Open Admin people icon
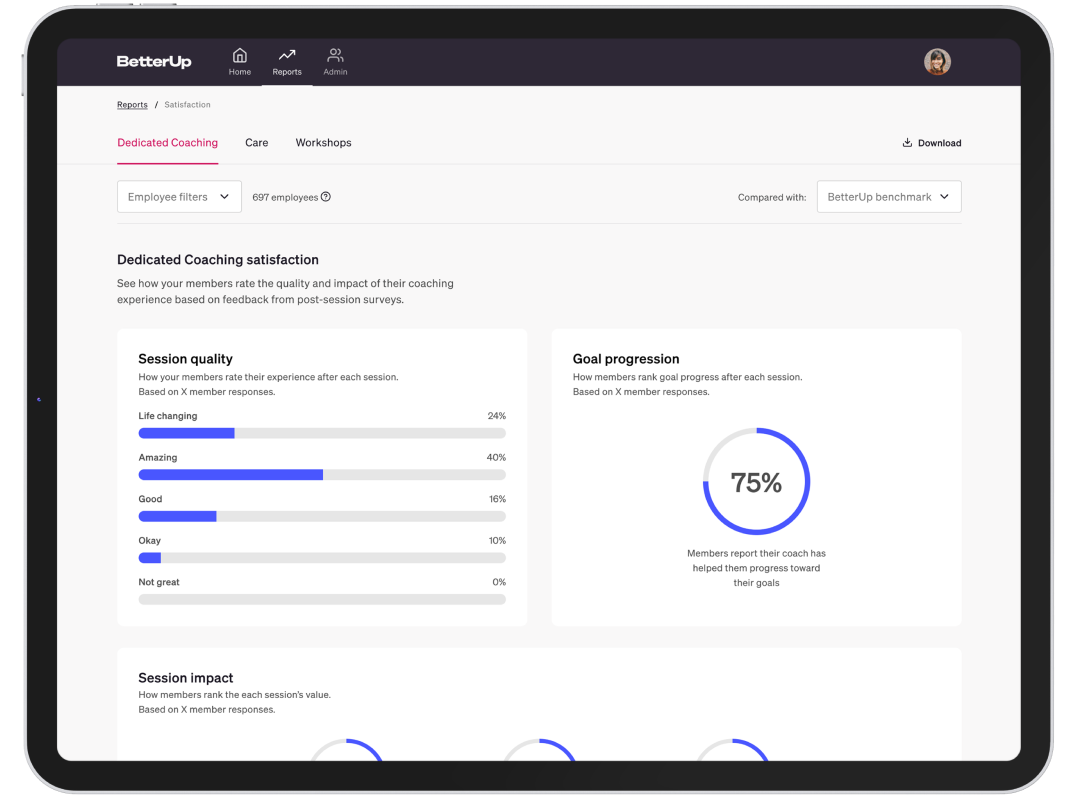Screen dimensions: 1078x800 pos(335,56)
